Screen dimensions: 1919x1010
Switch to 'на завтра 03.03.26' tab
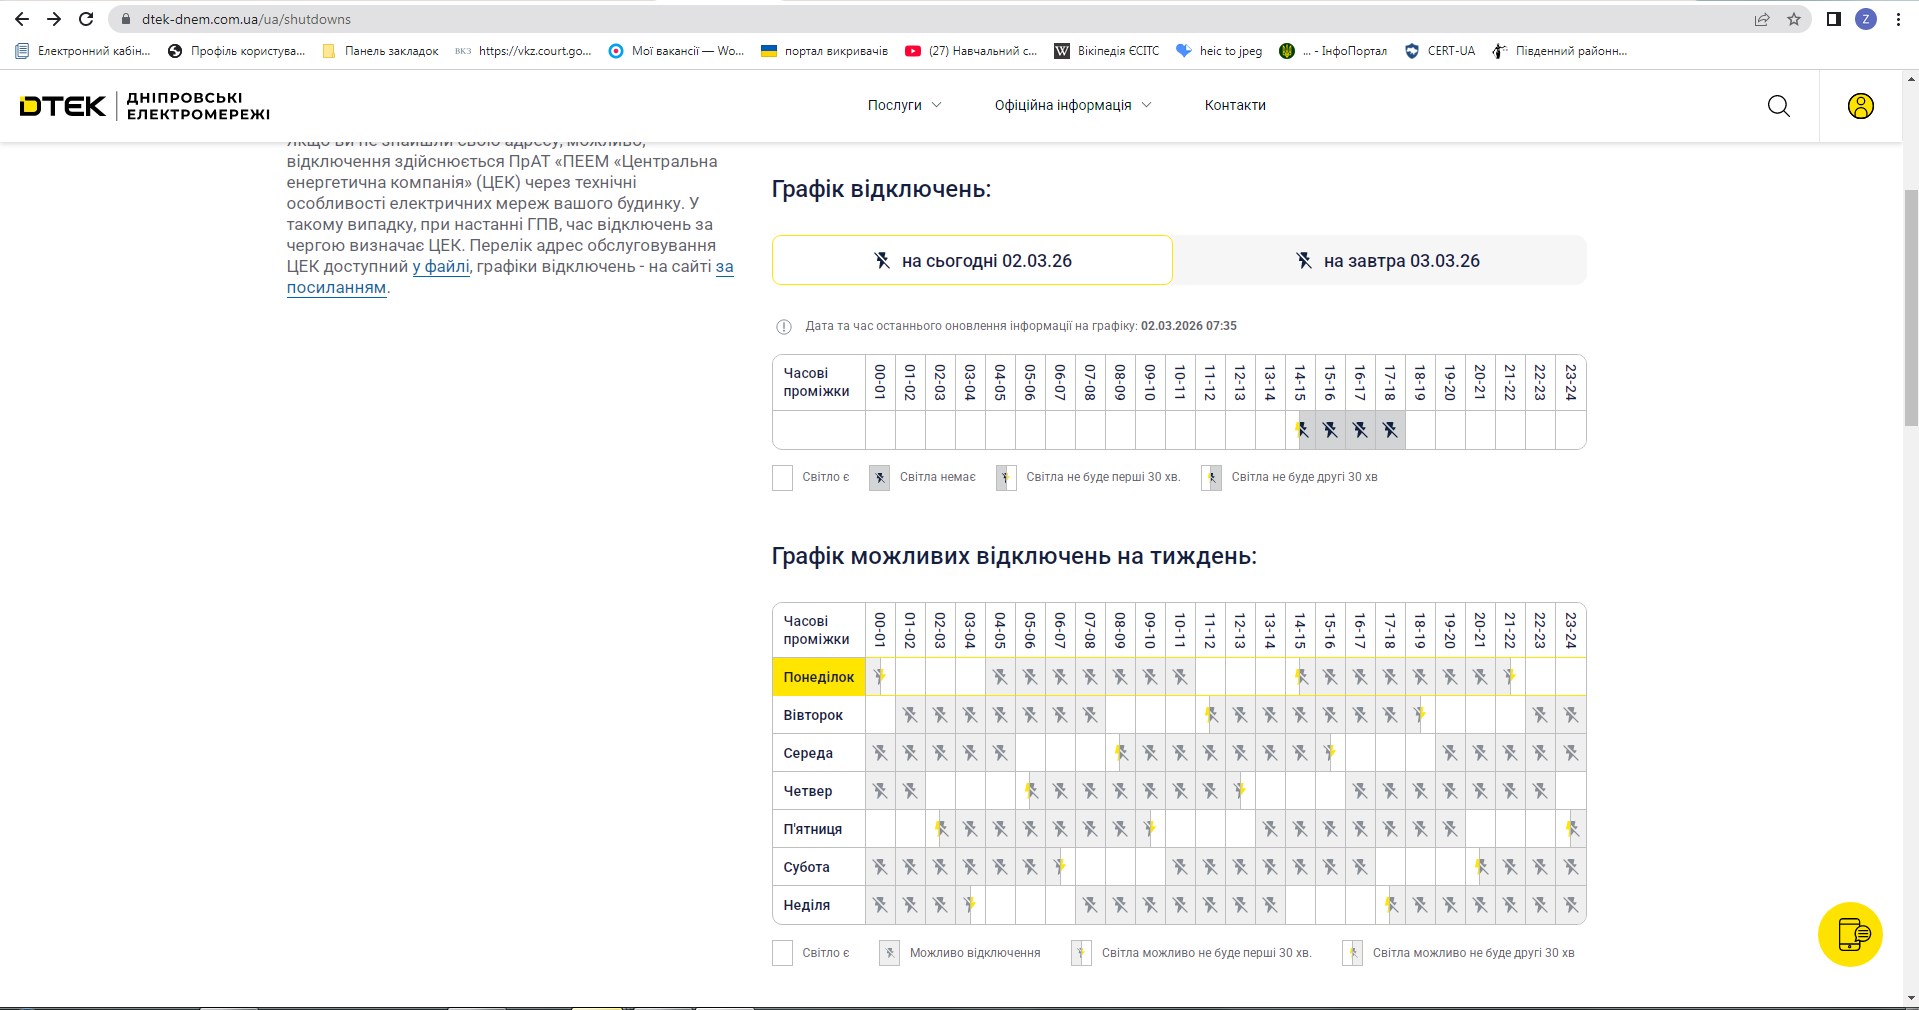pos(1386,261)
